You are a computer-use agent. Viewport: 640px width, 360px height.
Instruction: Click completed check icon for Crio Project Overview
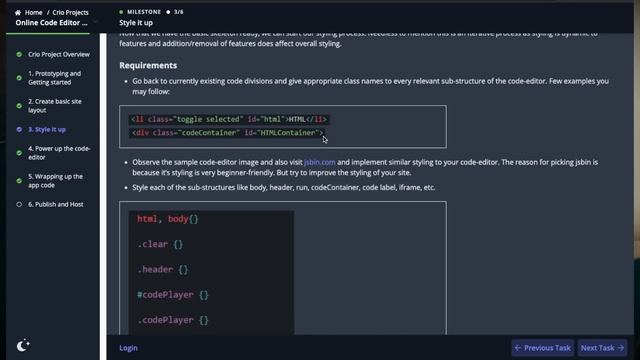19,54
